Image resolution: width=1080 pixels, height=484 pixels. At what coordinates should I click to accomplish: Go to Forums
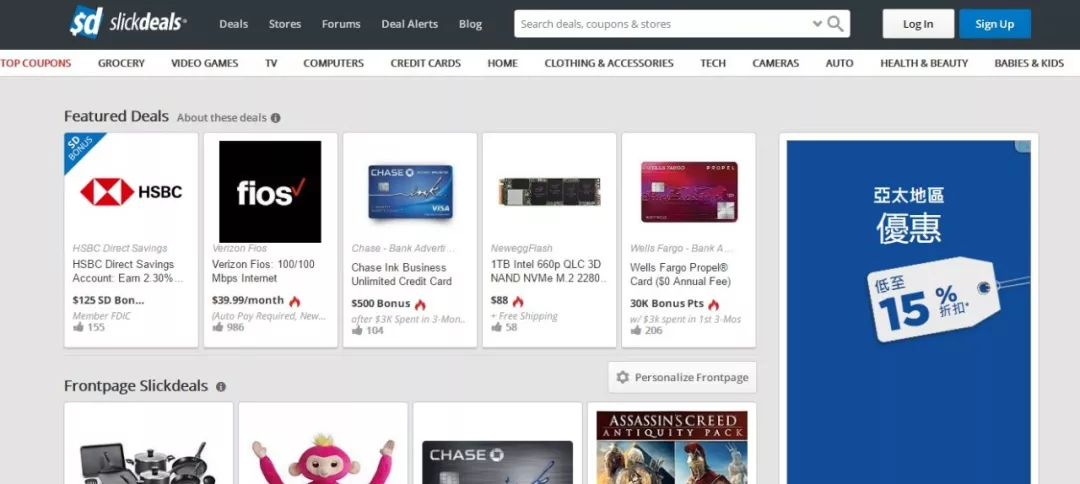pos(341,24)
